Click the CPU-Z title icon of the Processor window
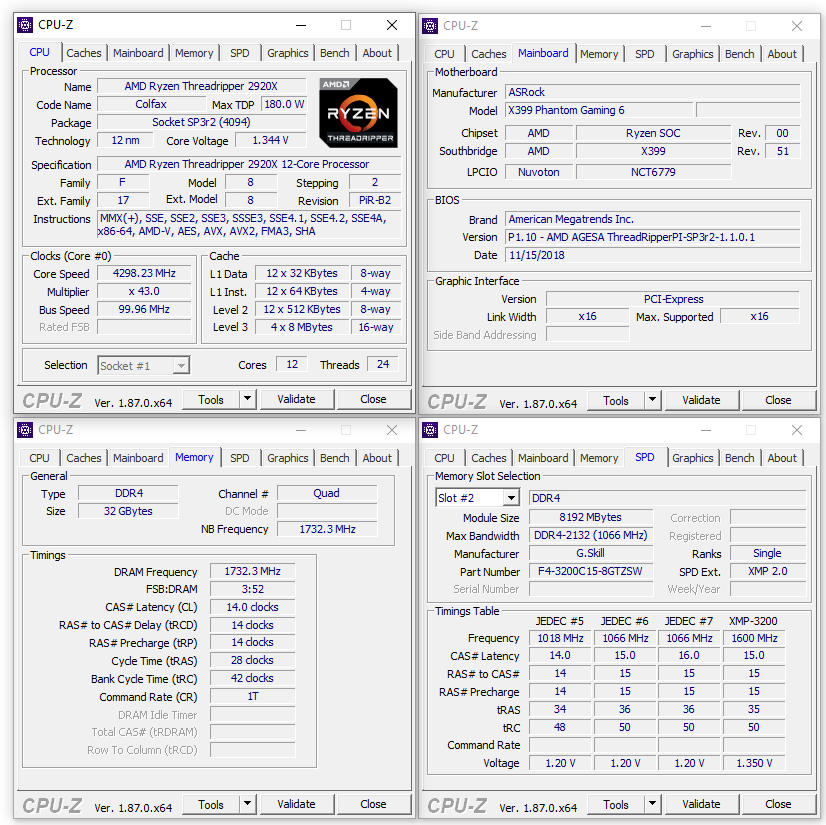This screenshot has height=825, width=826. pos(25,25)
